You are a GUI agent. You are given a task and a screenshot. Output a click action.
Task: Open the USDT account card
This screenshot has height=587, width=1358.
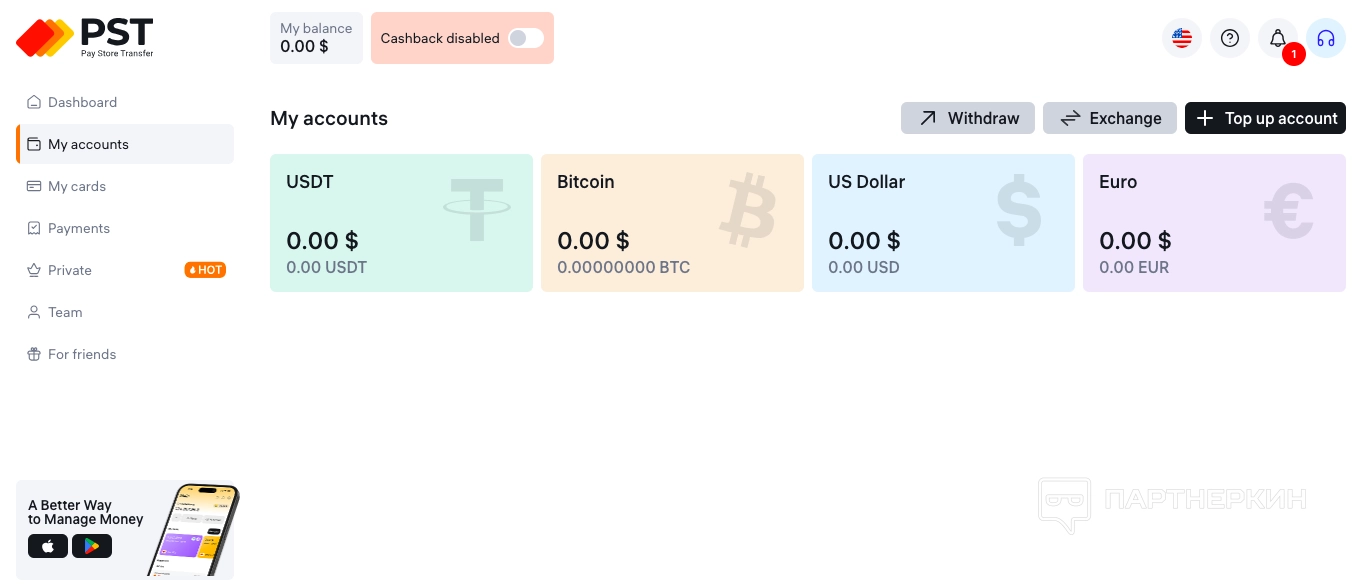coord(401,223)
